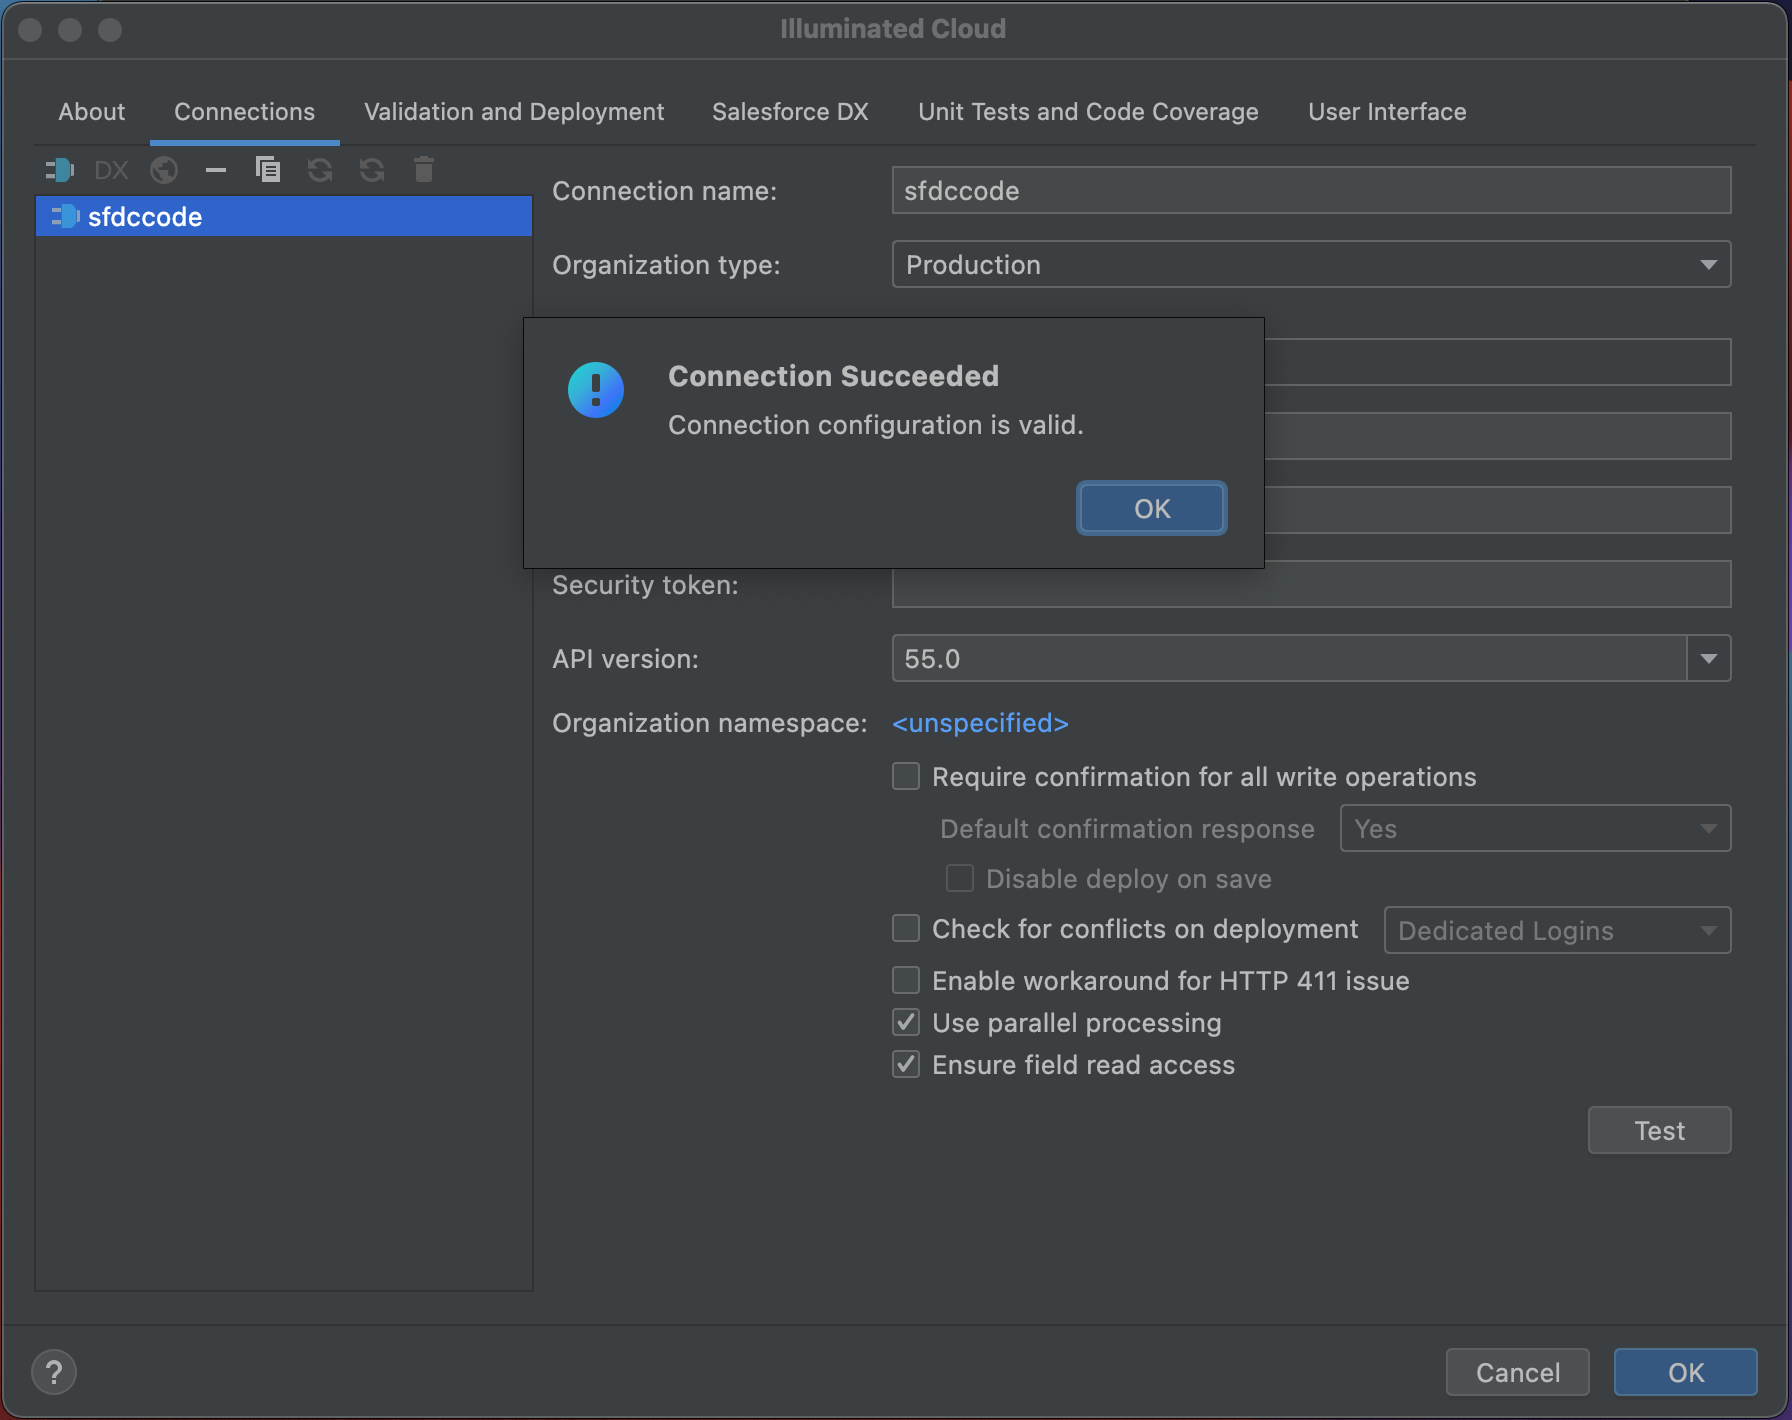This screenshot has width=1792, height=1420.
Task: Open the Organization type Production dropdown
Action: (1311, 264)
